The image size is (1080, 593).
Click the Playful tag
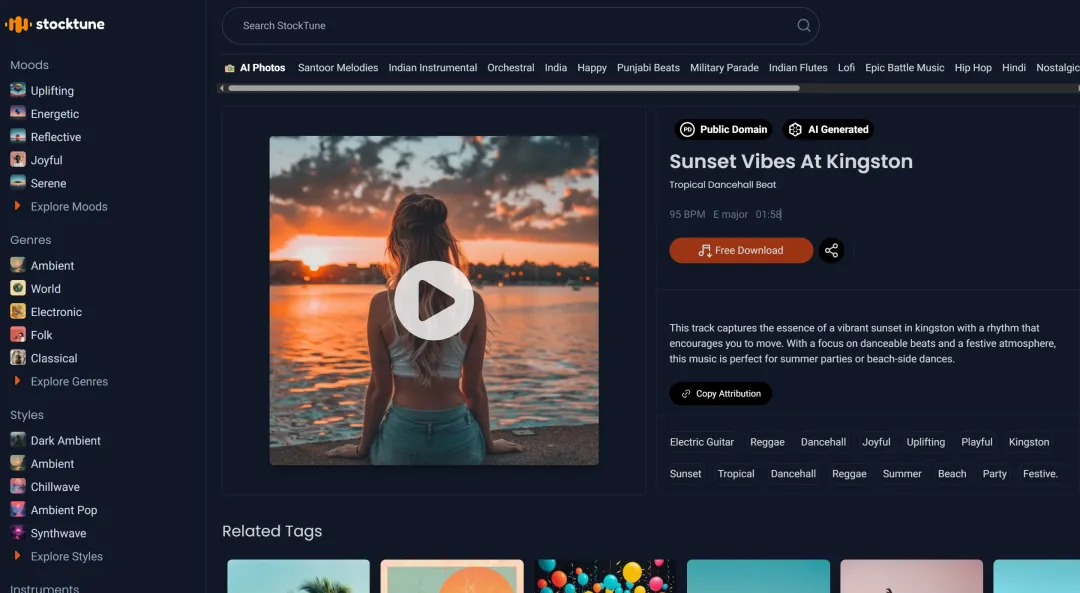(x=977, y=442)
